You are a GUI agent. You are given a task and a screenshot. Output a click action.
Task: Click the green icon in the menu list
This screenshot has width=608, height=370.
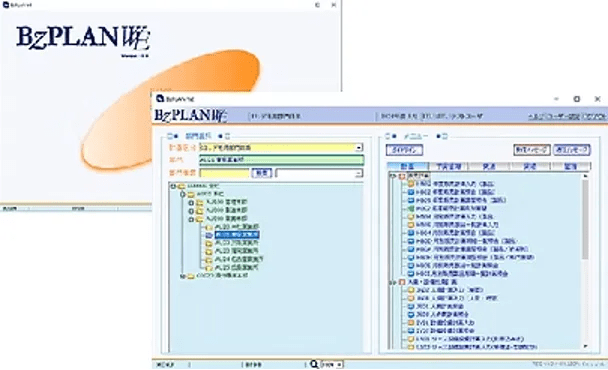(x=411, y=209)
